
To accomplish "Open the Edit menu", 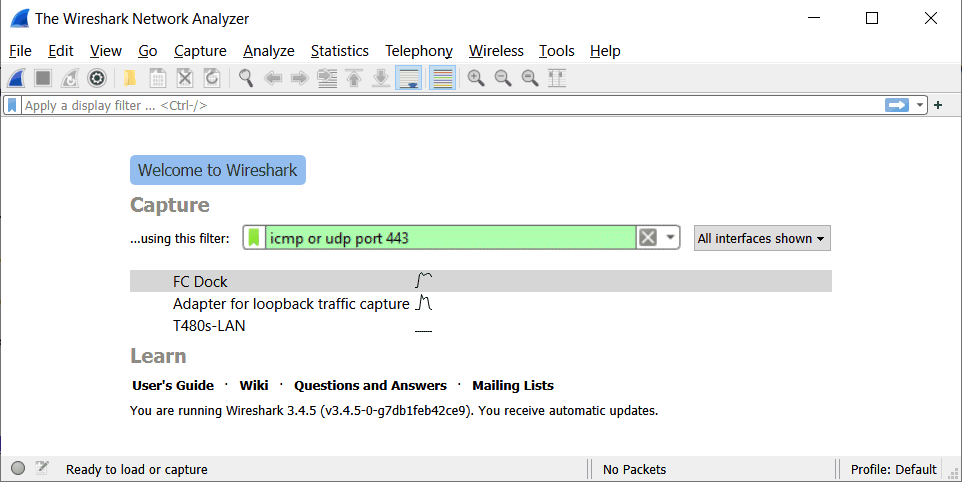I will pos(61,51).
